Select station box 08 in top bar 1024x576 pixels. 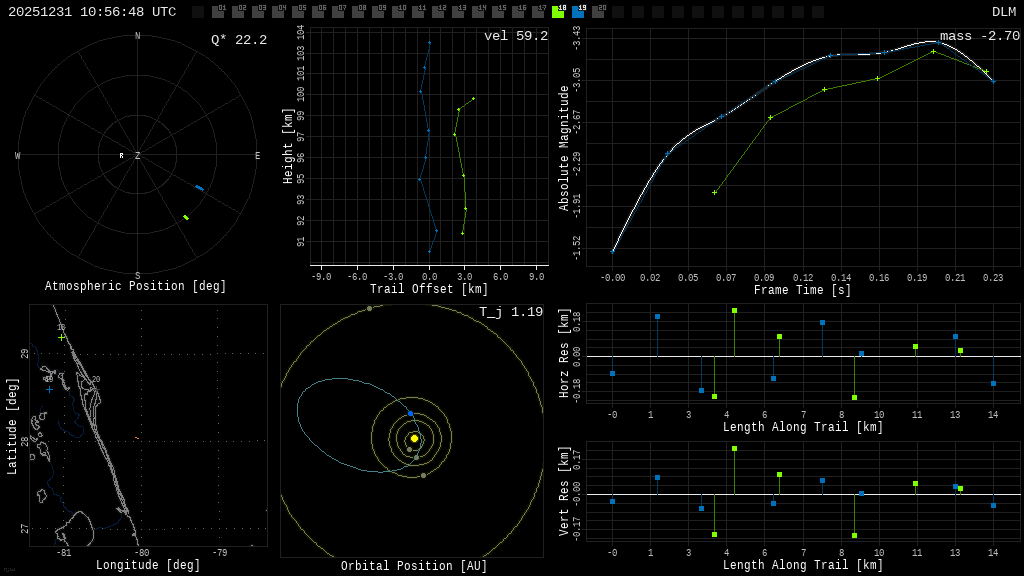point(358,12)
